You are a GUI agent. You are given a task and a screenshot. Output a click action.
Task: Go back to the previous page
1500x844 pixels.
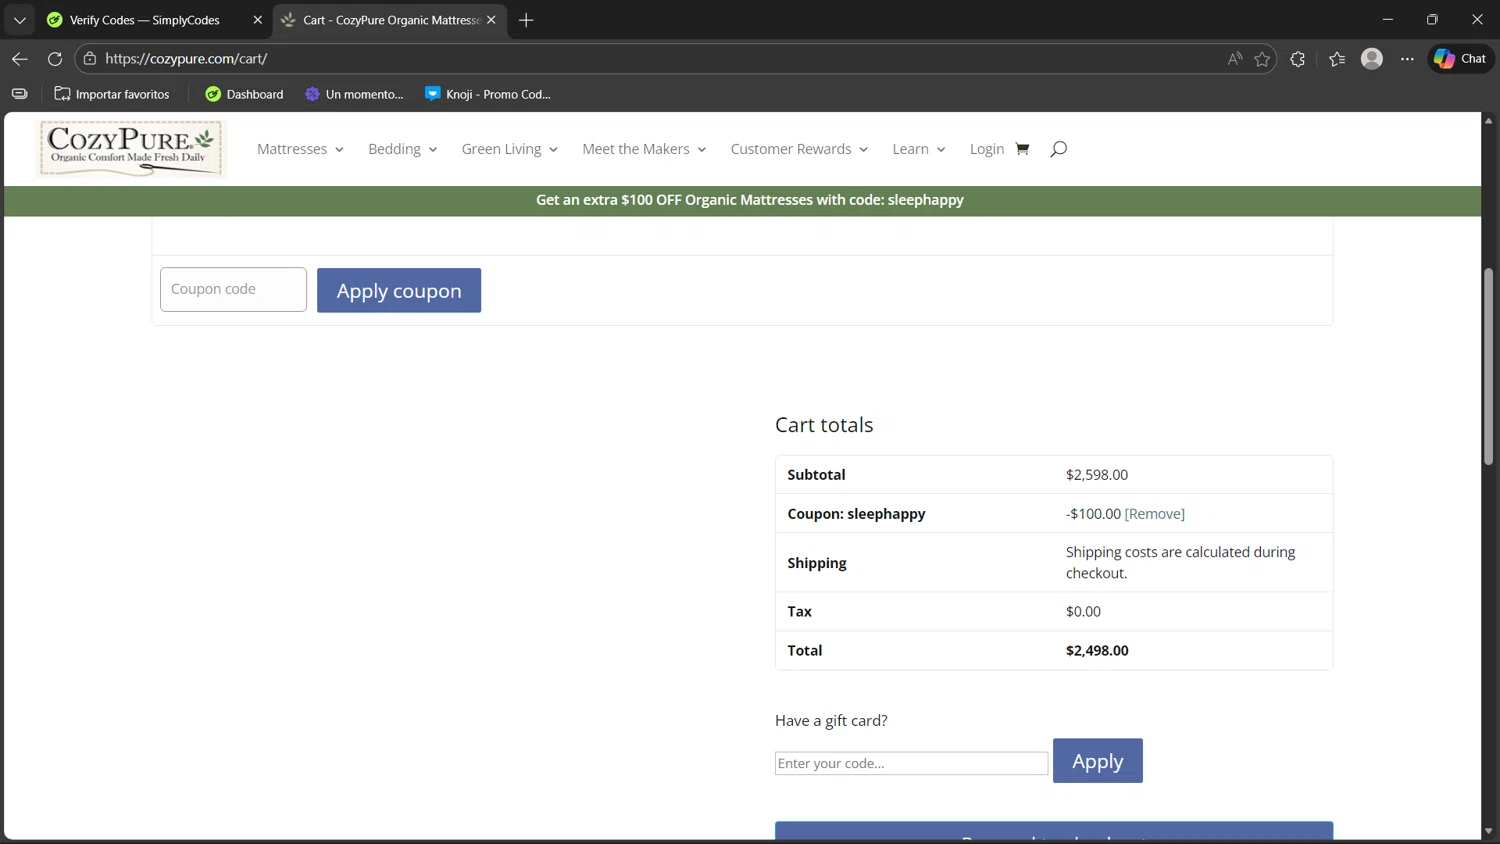pos(20,59)
